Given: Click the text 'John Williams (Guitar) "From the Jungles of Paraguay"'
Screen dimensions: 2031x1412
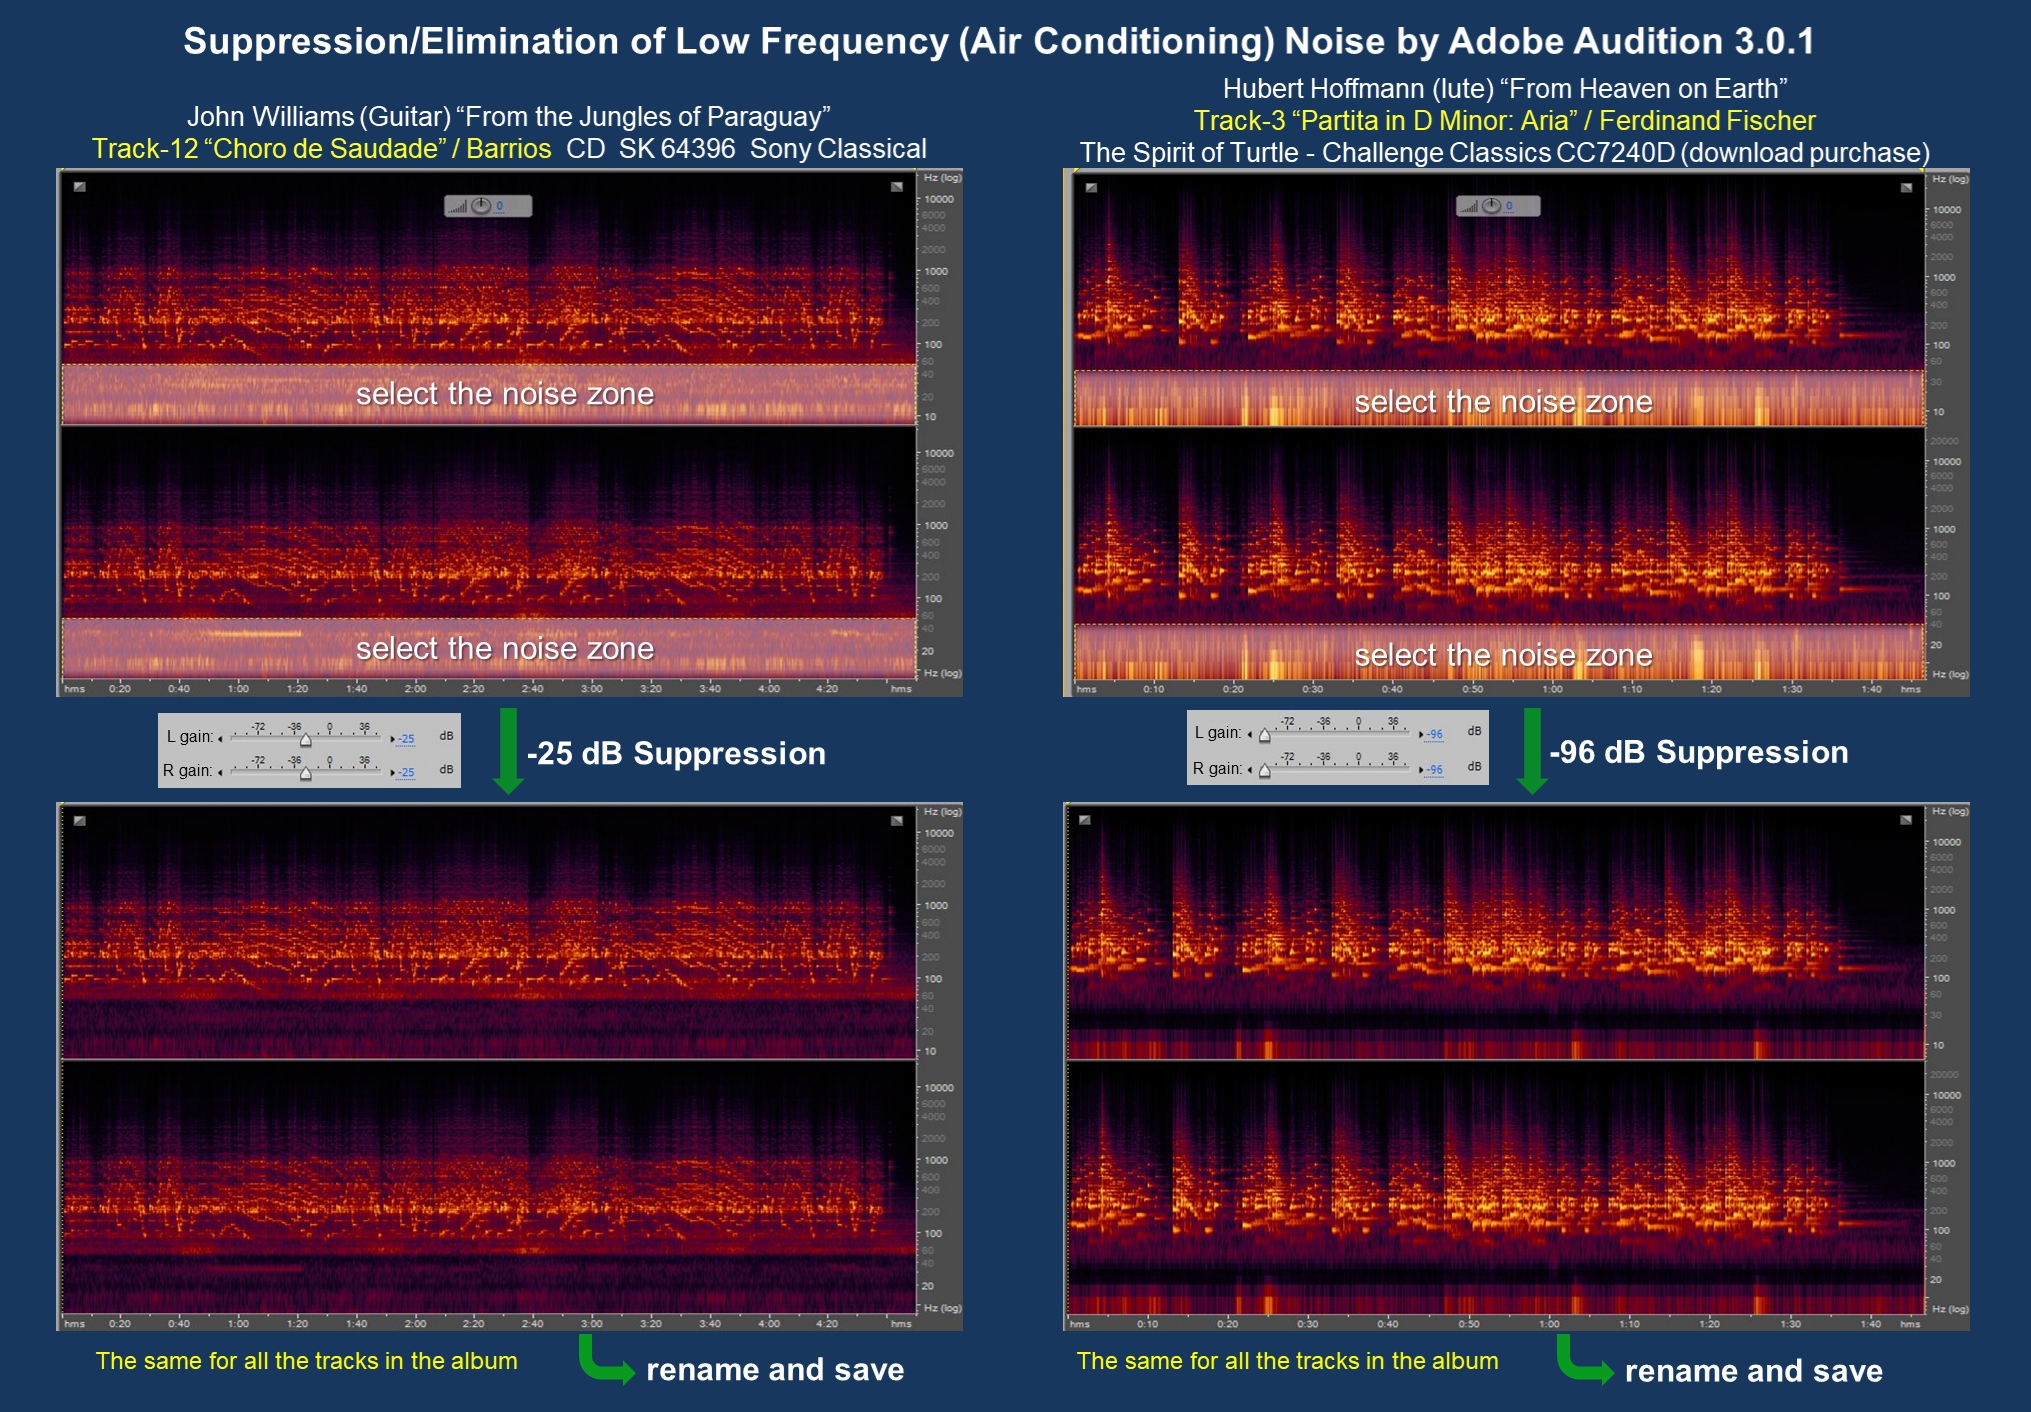Looking at the screenshot, I should tap(509, 117).
